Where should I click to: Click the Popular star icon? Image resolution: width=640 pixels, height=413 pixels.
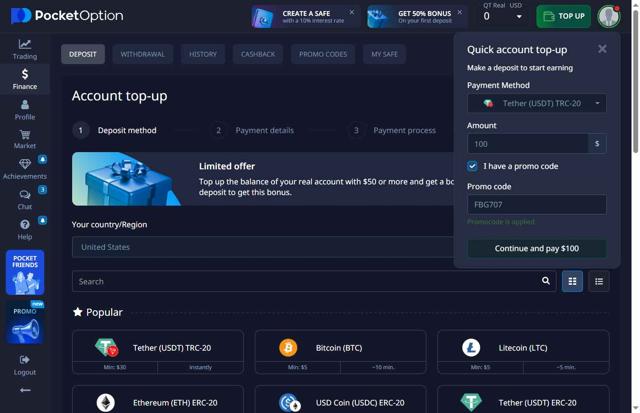78,312
